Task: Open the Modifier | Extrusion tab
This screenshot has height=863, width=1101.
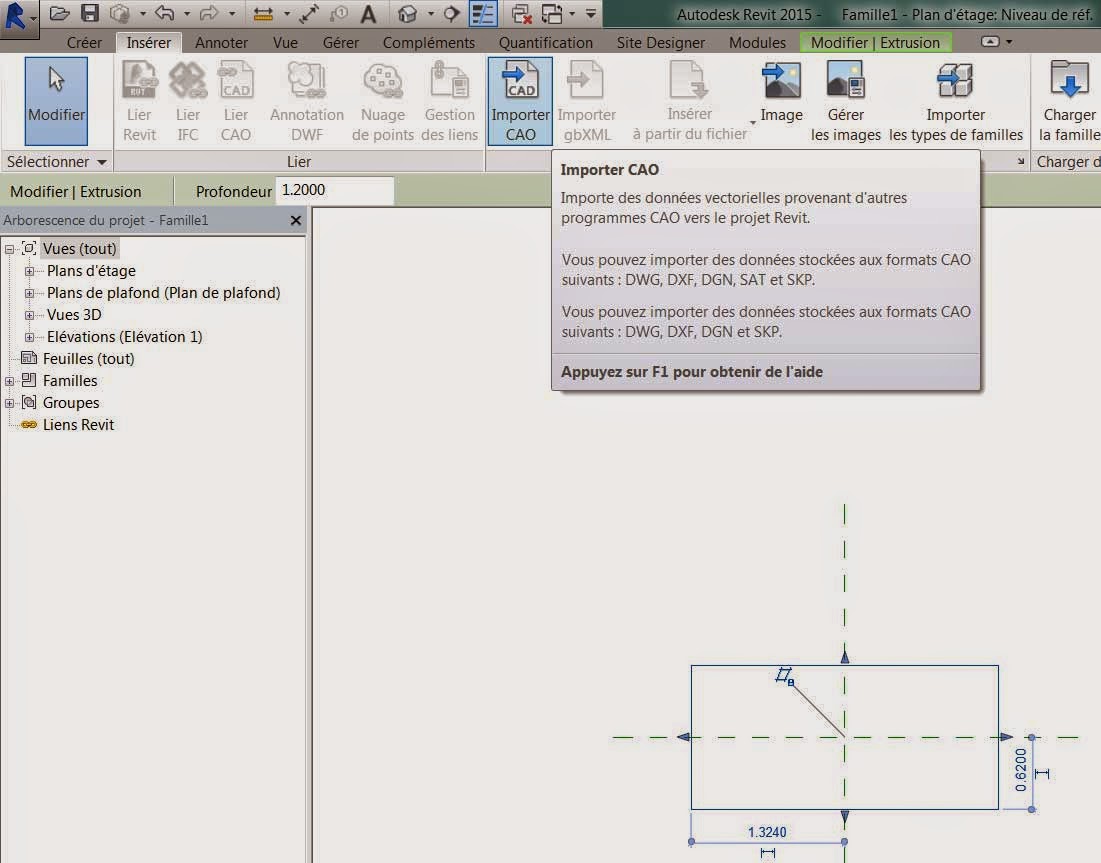Action: (x=875, y=43)
